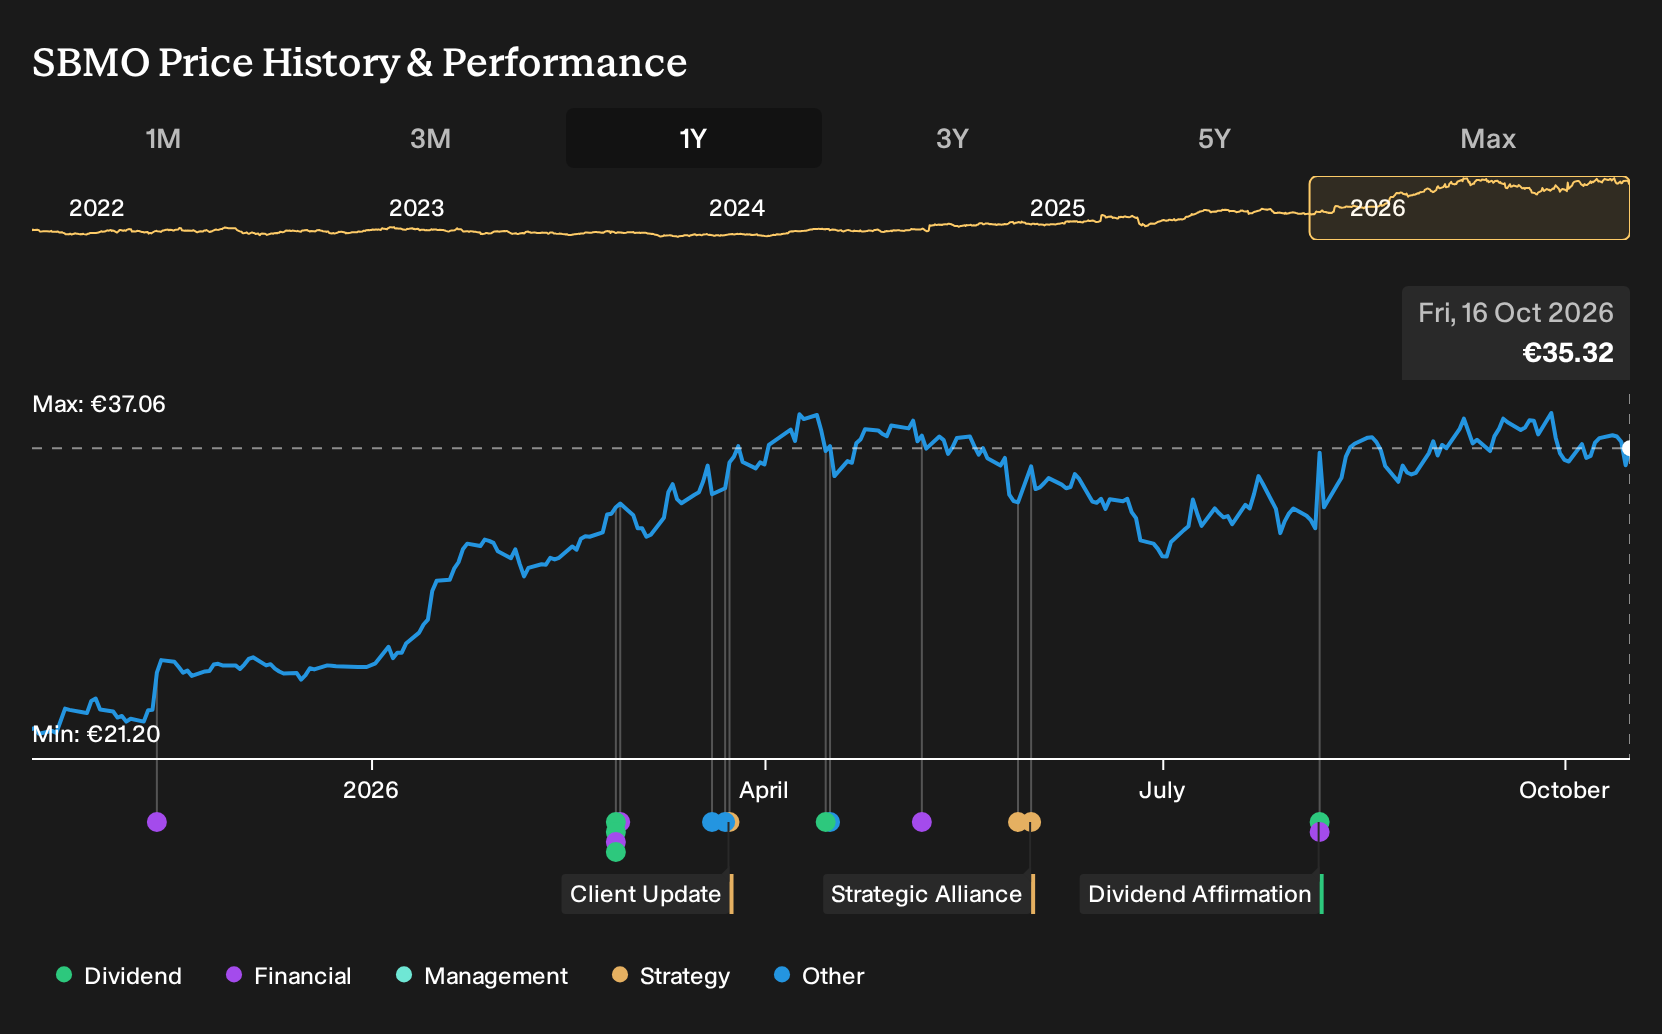
Task: Click the highlighted 2026 range selector window
Action: [1469, 208]
